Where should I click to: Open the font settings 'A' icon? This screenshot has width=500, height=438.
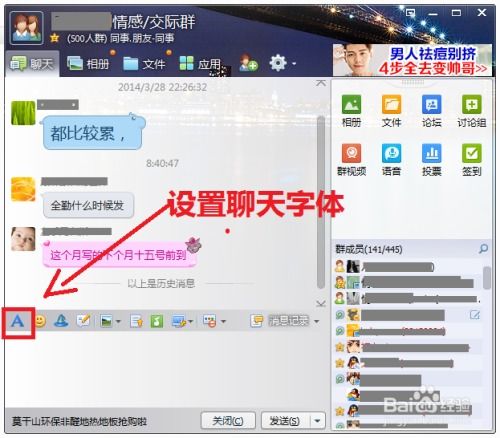pos(17,322)
